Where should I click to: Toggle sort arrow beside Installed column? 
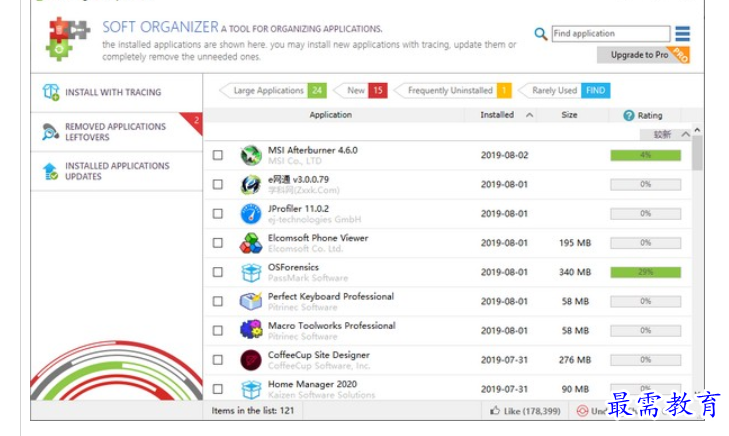tap(530, 115)
